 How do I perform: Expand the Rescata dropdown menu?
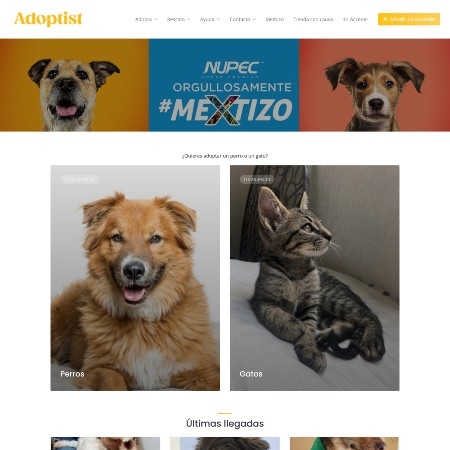178,19
